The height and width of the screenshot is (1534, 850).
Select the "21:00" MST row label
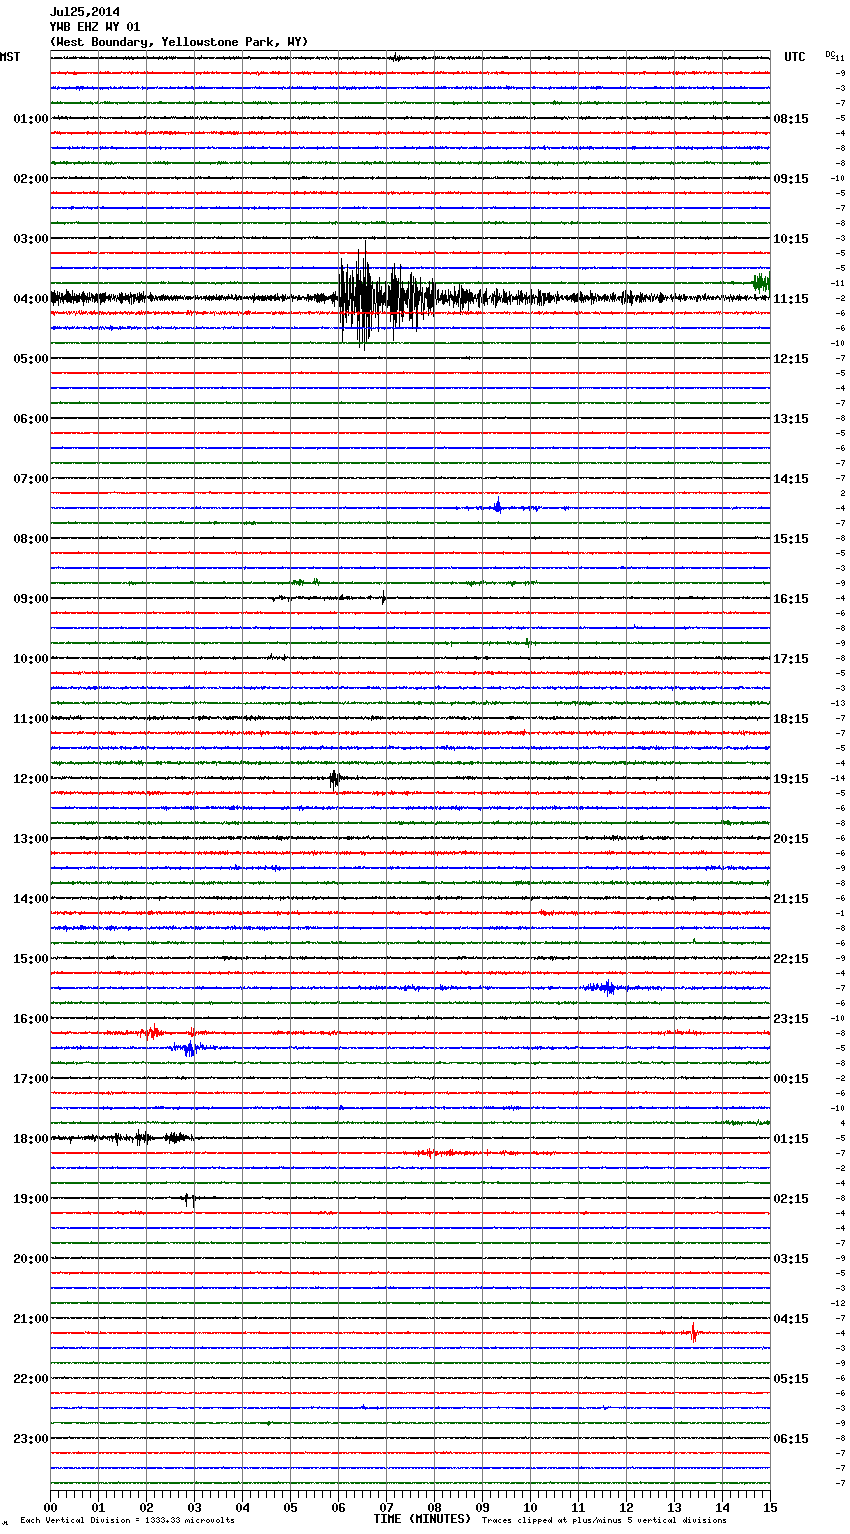click(31, 1319)
